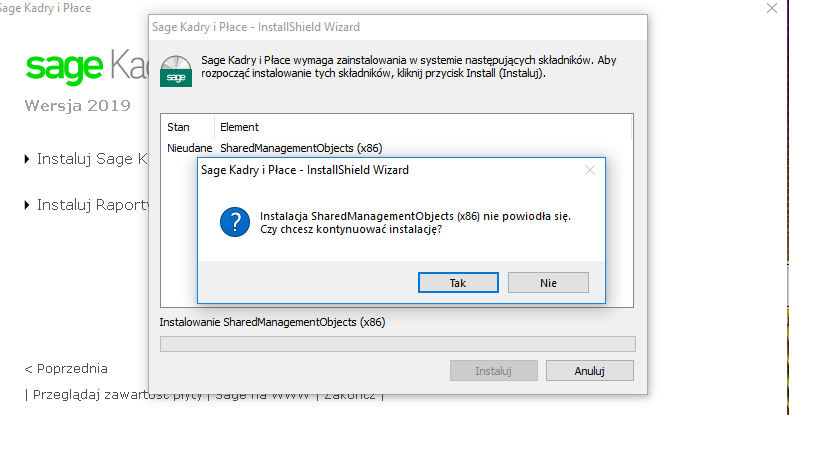The width and height of the screenshot is (819, 460).
Task: Open Instaluj Sage K link in launcher
Action: [92, 159]
